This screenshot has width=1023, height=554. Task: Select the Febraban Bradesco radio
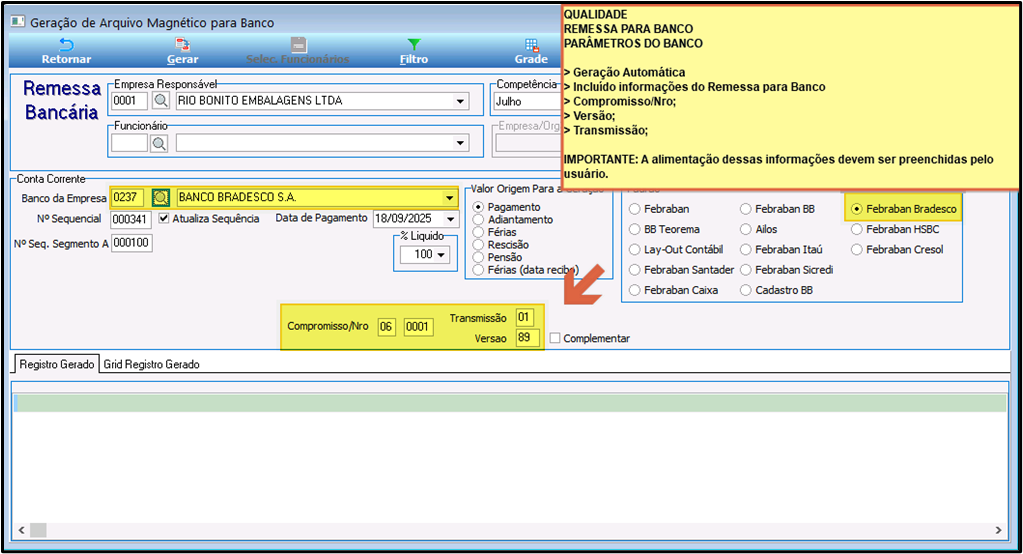coord(857,209)
